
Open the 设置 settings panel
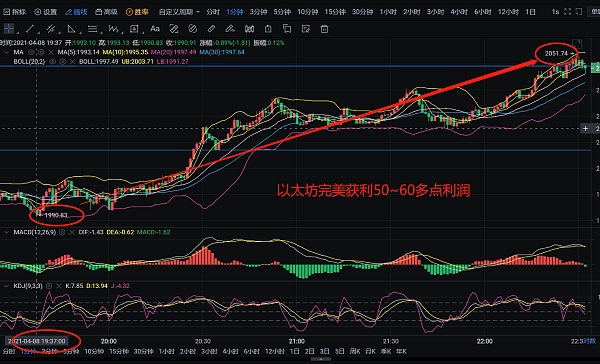click(x=46, y=12)
